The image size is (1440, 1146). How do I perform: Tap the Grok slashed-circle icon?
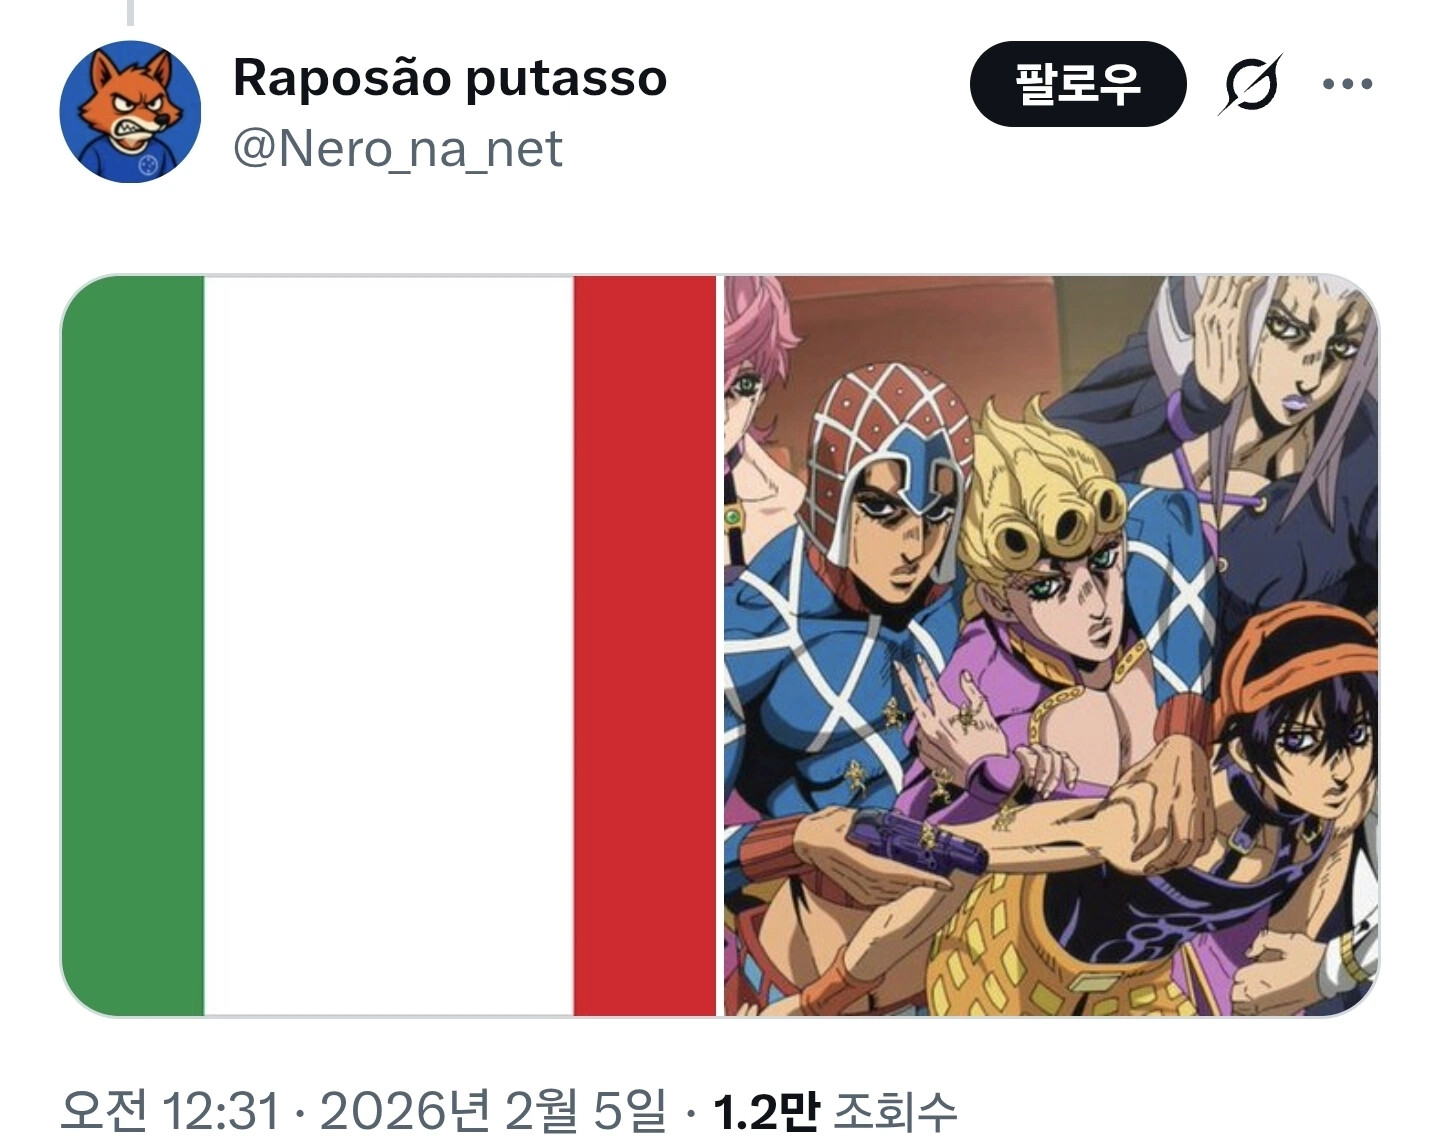(x=1250, y=85)
